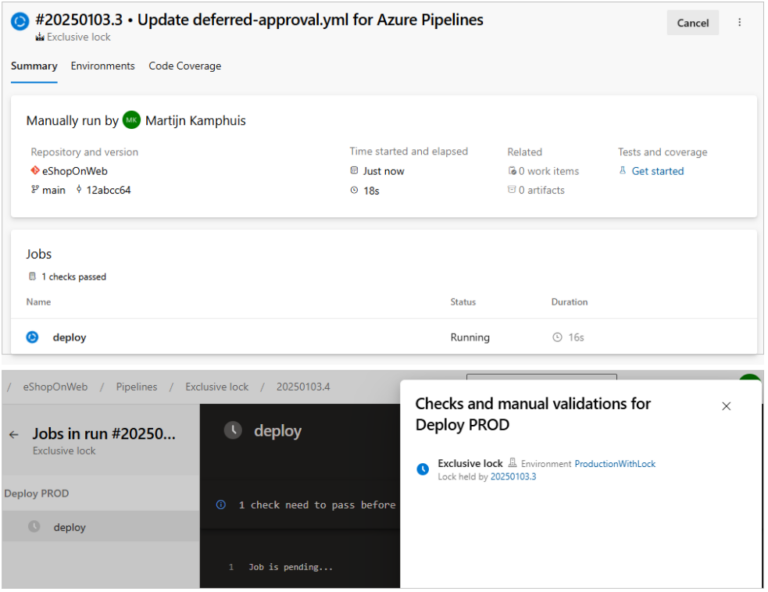Click the Exclusive lock pipeline name under title
Image resolution: width=768 pixels, height=592 pixels.
tap(78, 37)
